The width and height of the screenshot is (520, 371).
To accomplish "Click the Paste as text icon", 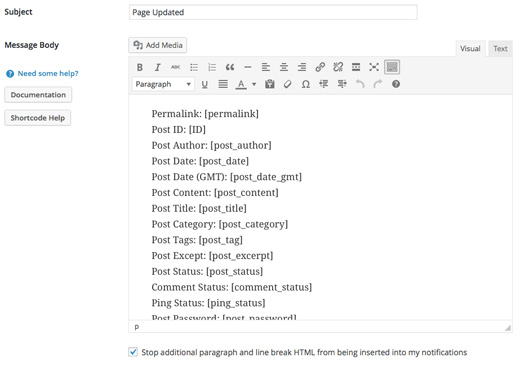I will click(270, 84).
